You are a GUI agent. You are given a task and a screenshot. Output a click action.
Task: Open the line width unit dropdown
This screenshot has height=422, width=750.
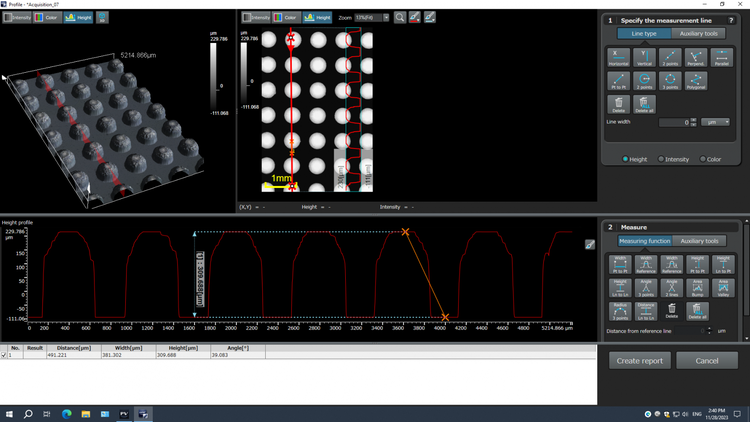pos(714,122)
